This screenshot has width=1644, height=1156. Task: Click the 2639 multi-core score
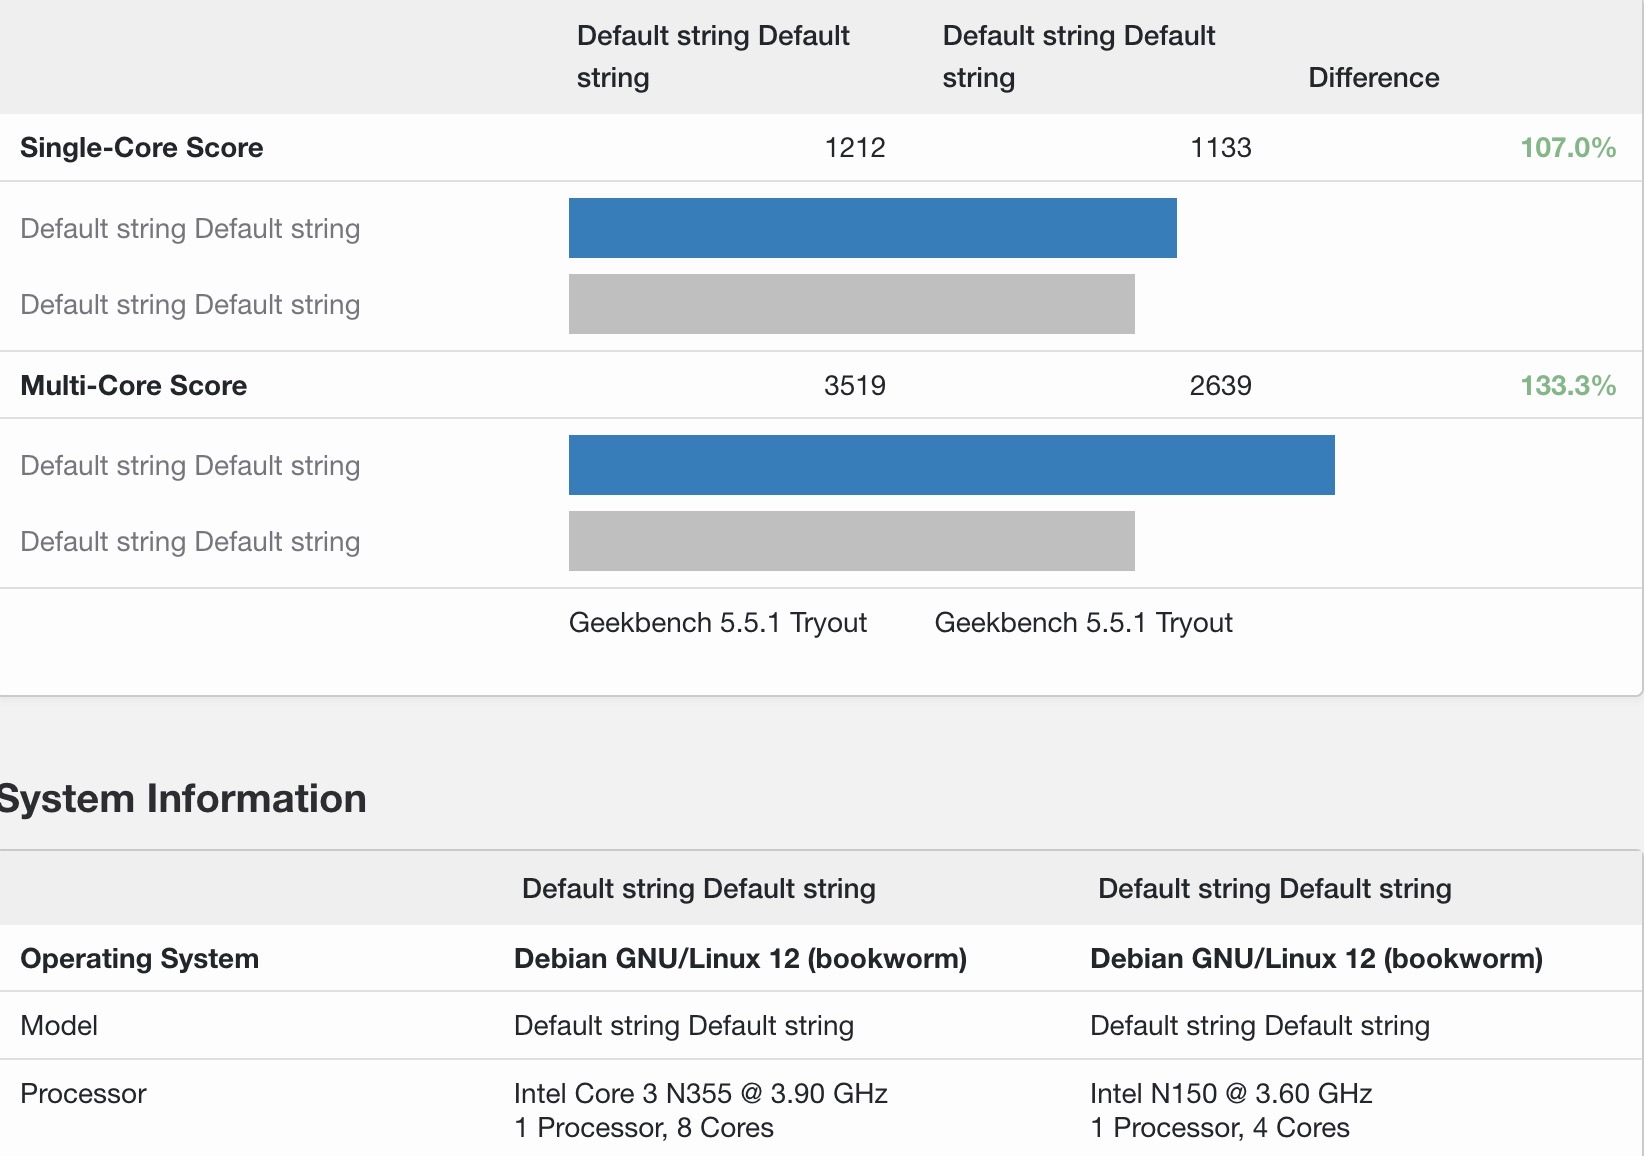(1220, 386)
